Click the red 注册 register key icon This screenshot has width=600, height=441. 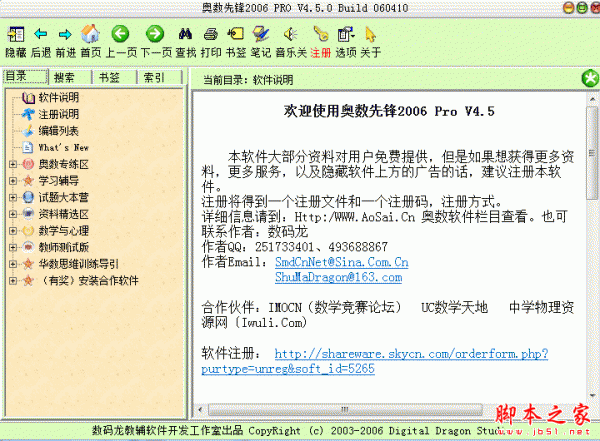[321, 34]
